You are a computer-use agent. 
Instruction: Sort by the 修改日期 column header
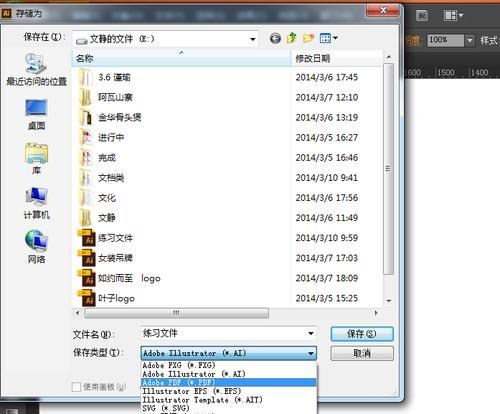click(x=337, y=58)
